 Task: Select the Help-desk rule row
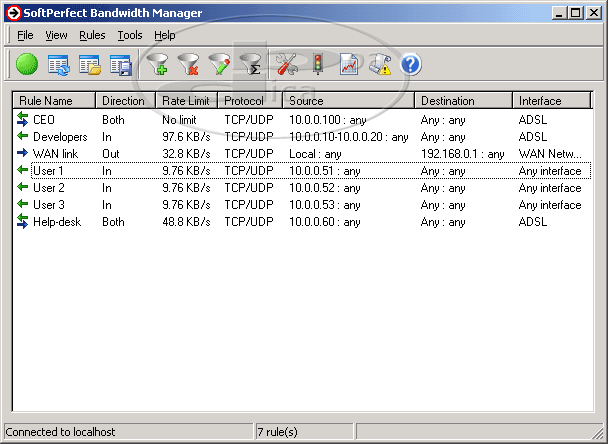click(57, 222)
